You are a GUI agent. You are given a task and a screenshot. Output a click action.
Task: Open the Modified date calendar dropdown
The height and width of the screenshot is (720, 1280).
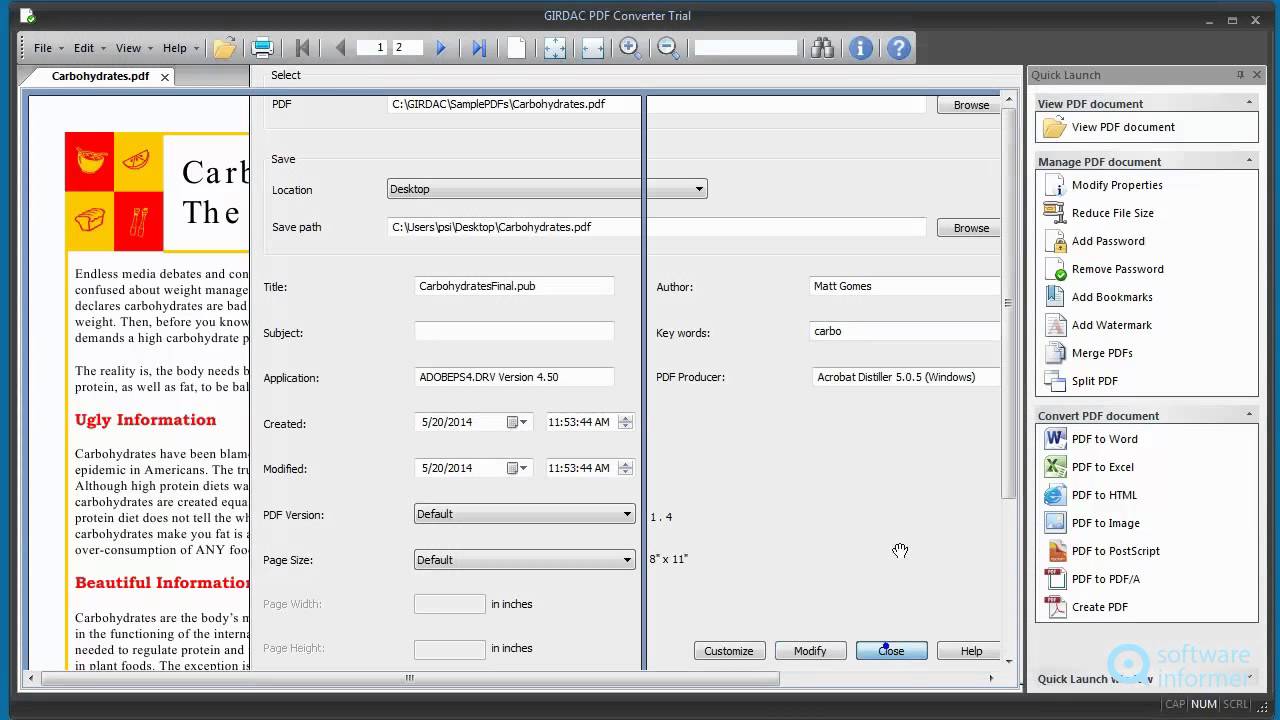coord(517,468)
